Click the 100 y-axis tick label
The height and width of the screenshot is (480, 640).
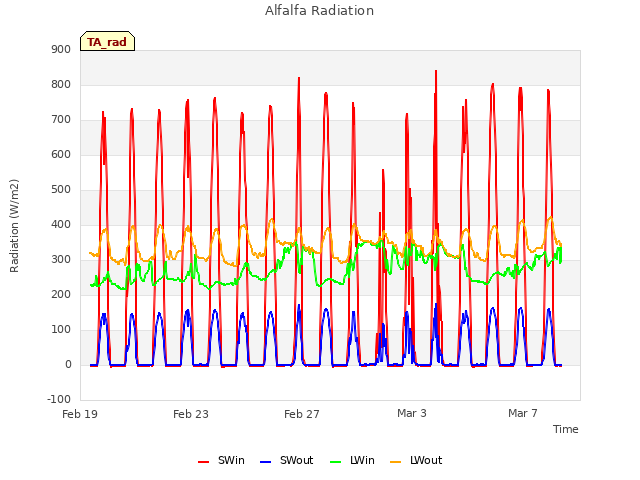point(61,329)
